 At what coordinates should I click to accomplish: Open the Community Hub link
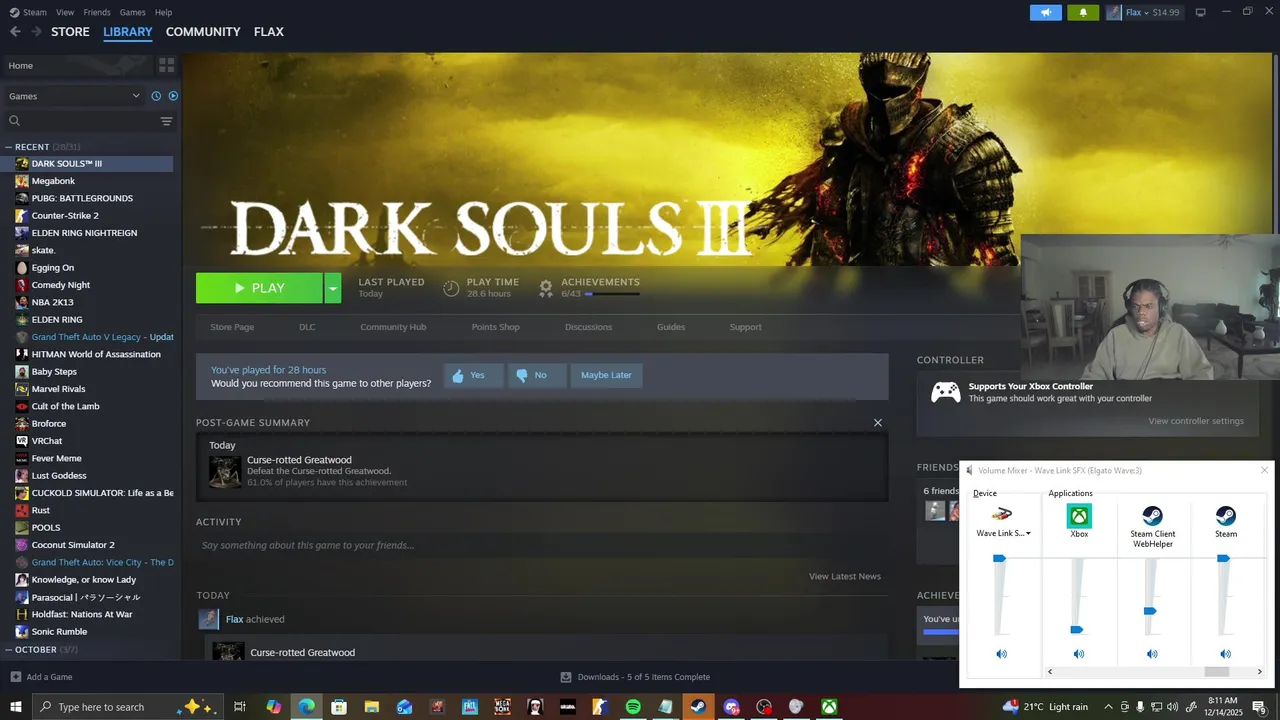(393, 327)
